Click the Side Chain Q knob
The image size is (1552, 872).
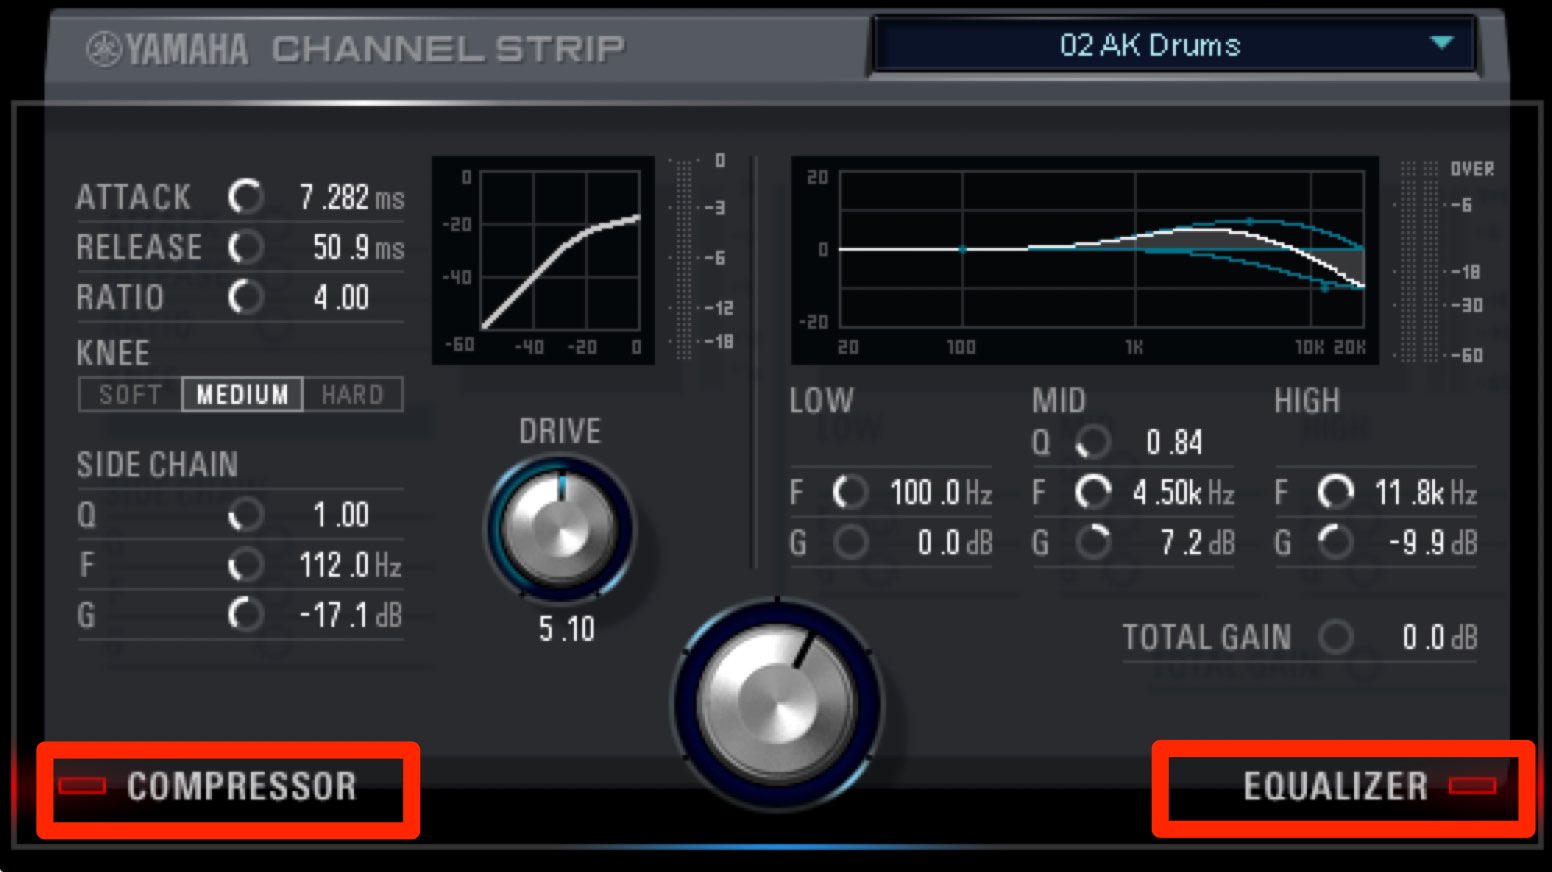(245, 515)
